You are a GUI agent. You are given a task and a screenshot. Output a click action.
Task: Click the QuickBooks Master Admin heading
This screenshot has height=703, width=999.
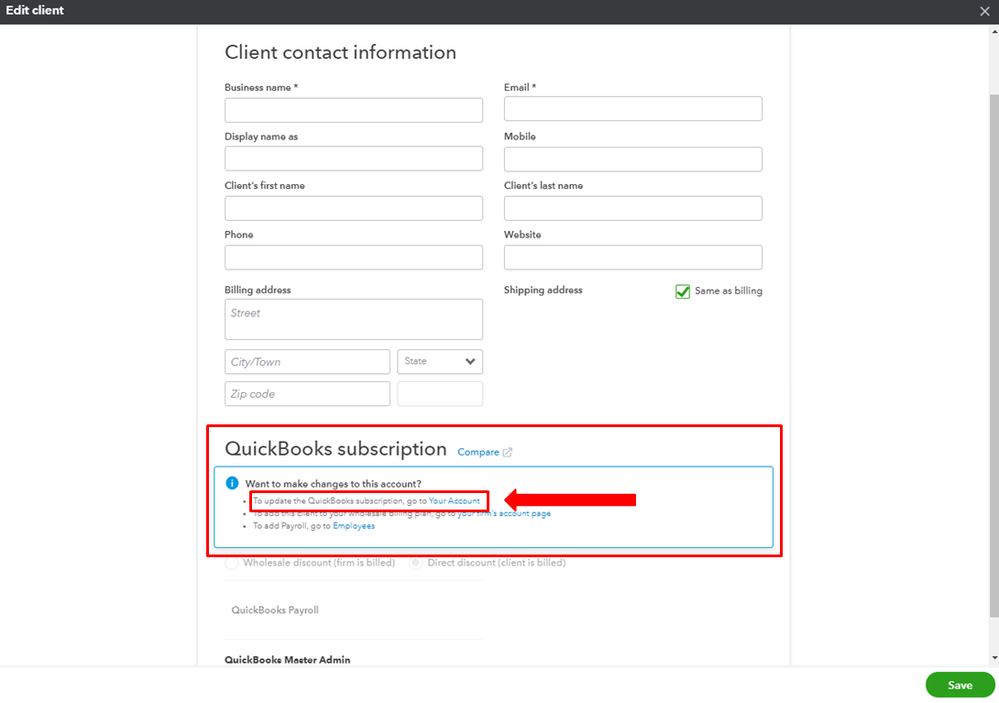[287, 660]
